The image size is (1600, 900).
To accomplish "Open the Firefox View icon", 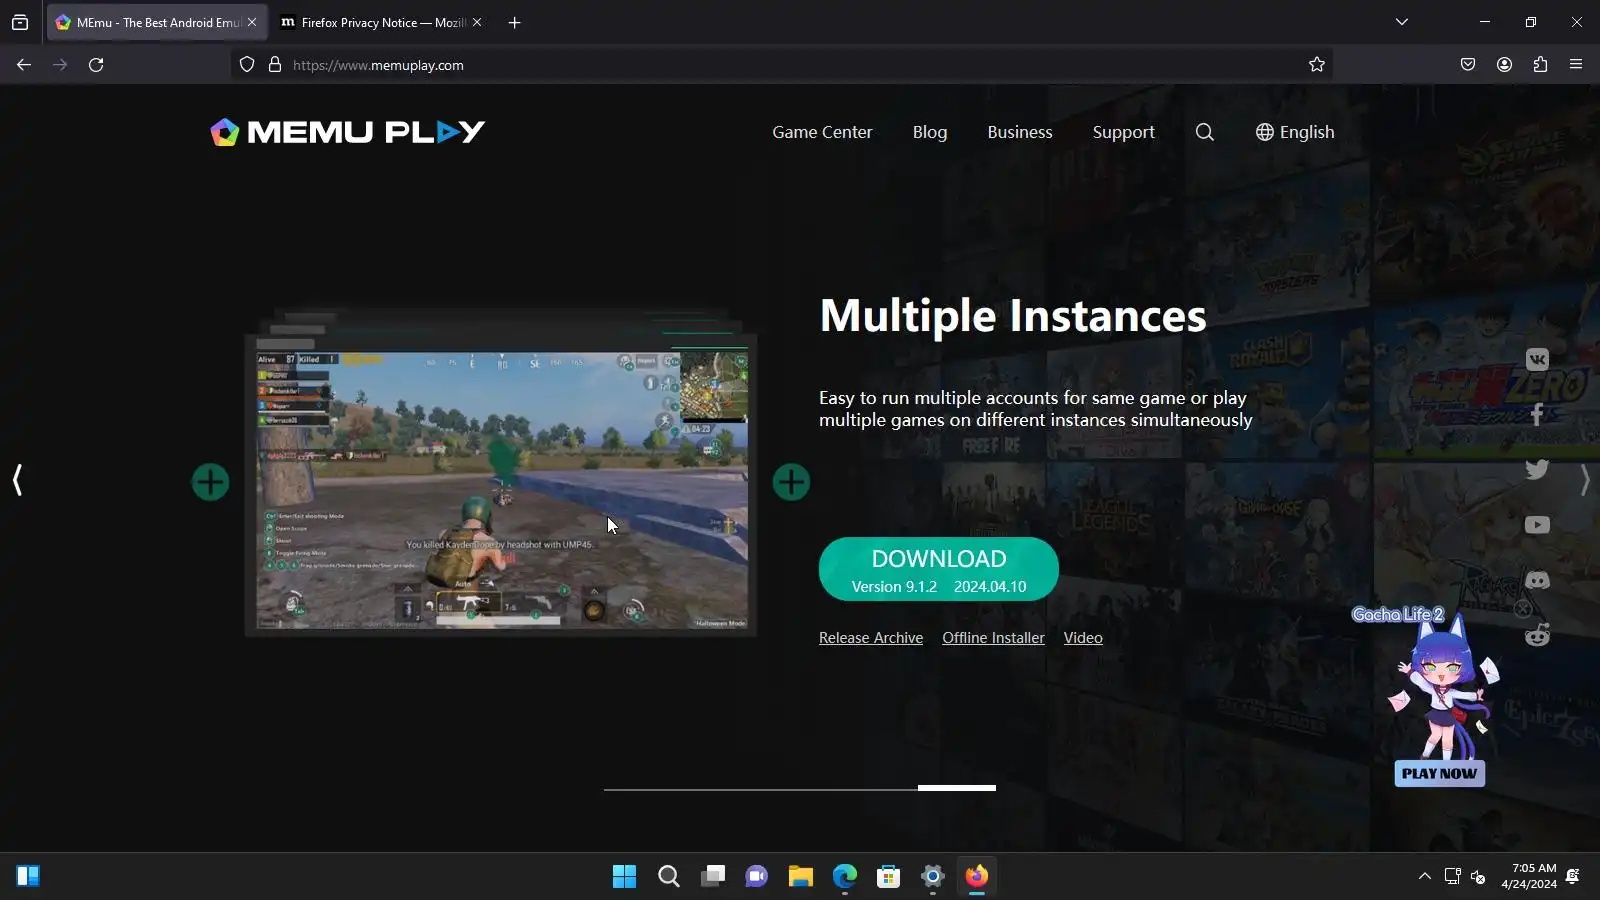I will click(20, 22).
